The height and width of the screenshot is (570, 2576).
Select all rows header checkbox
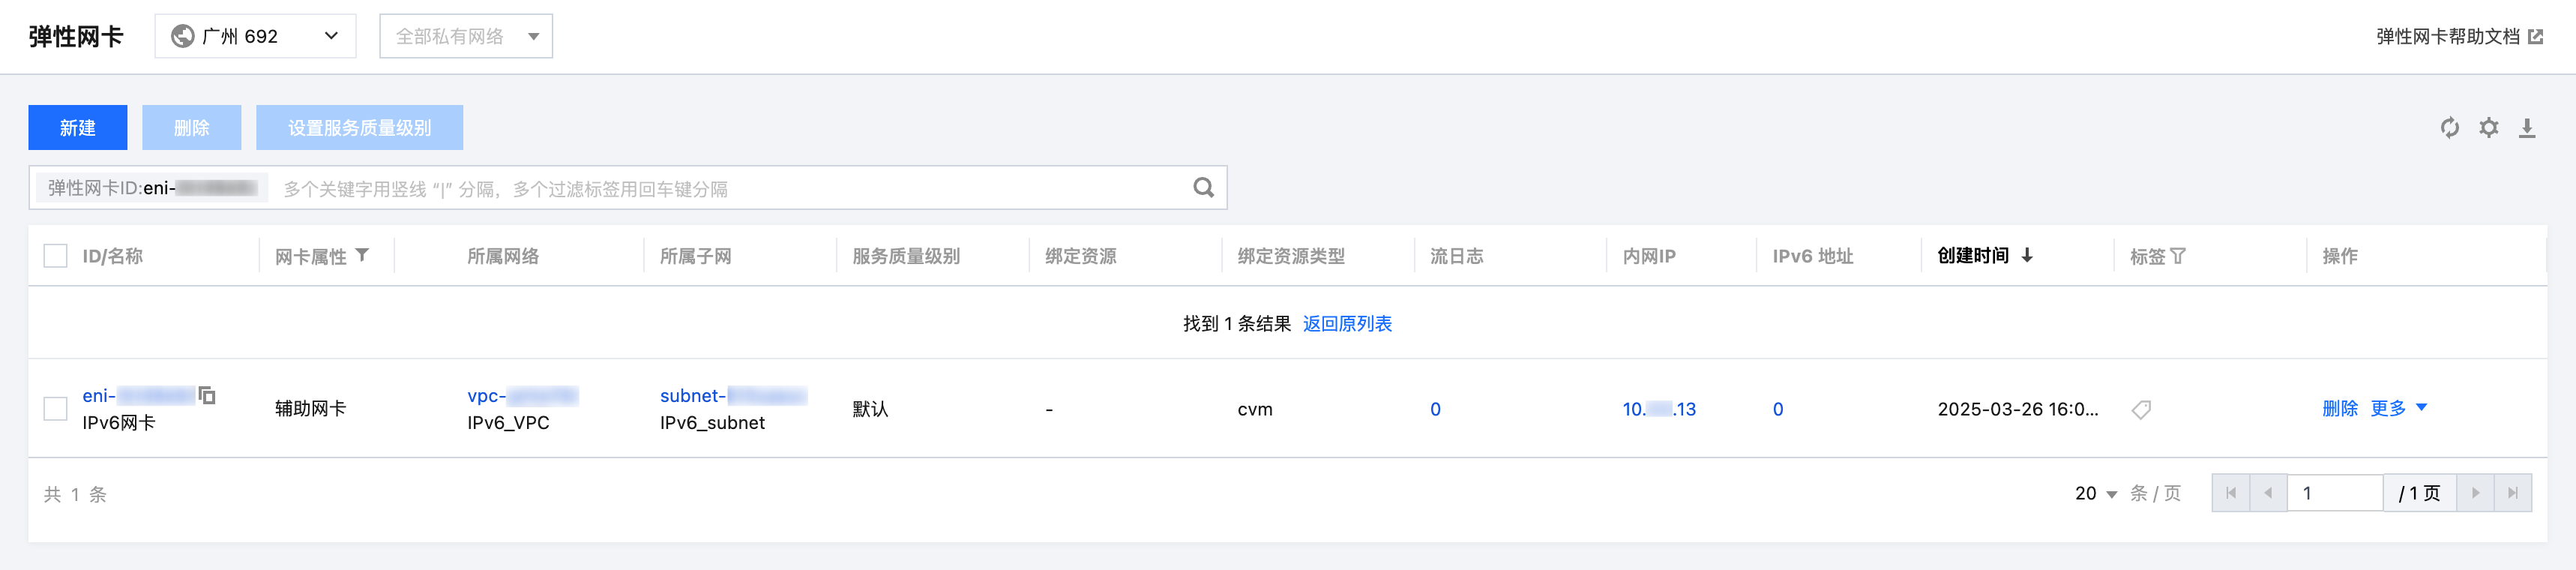55,256
